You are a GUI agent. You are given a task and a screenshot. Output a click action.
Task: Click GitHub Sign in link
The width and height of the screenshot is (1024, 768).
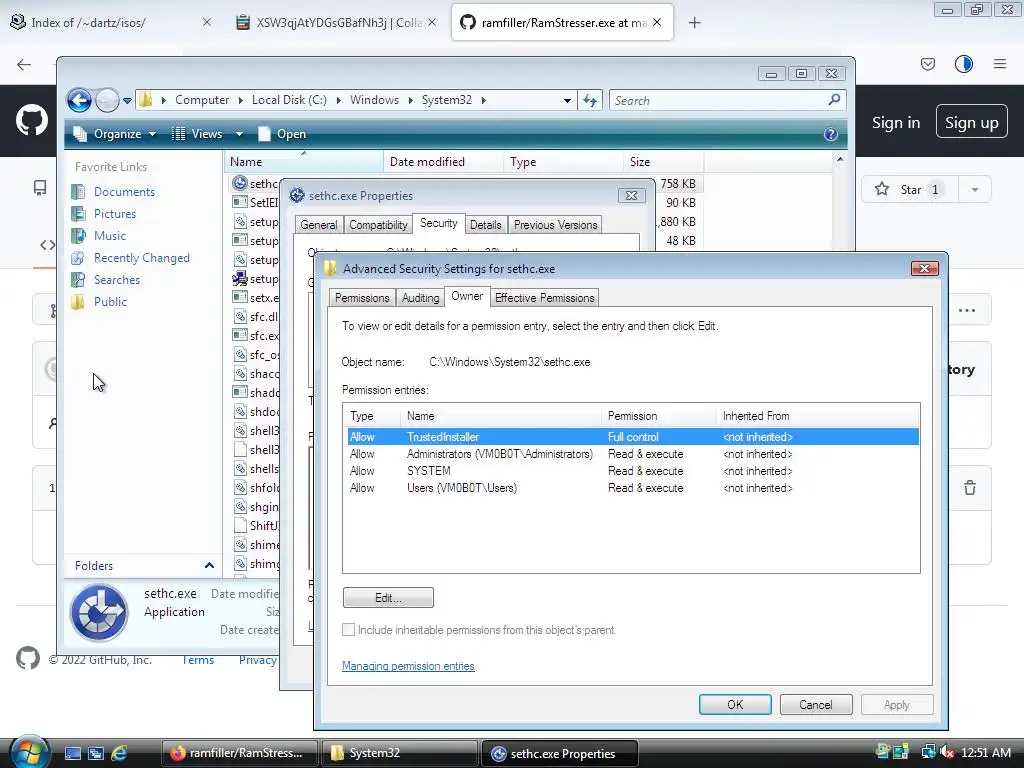pyautogui.click(x=896, y=123)
